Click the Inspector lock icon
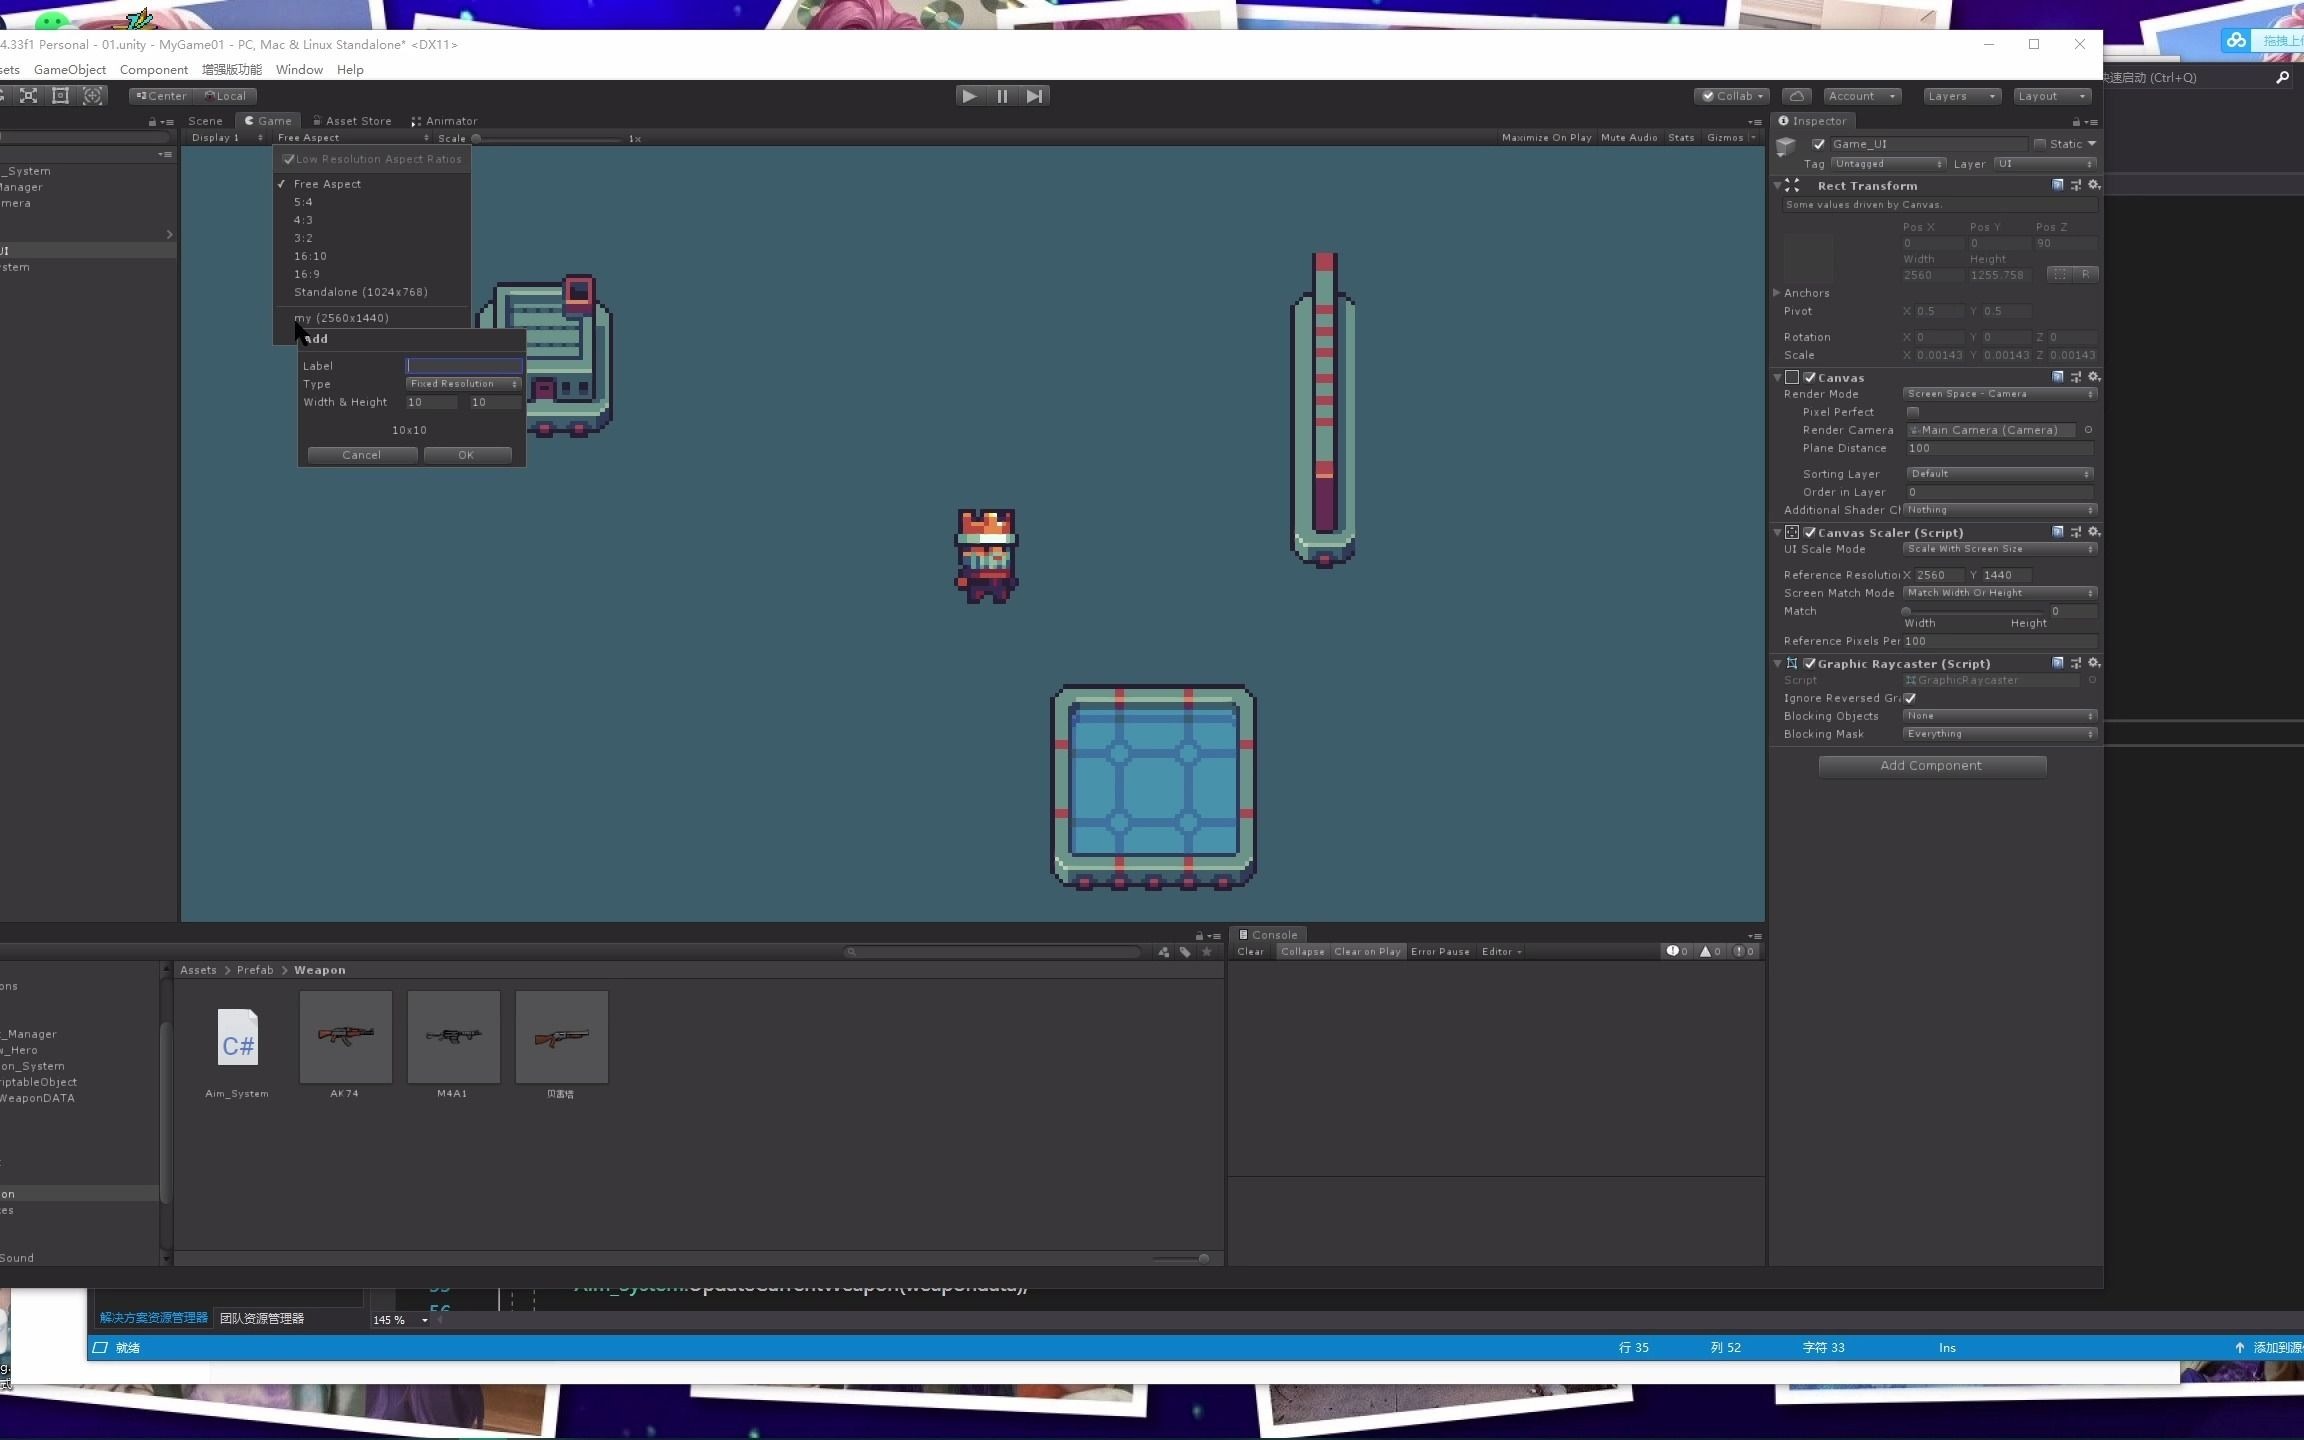The height and width of the screenshot is (1440, 2304). coord(2077,121)
